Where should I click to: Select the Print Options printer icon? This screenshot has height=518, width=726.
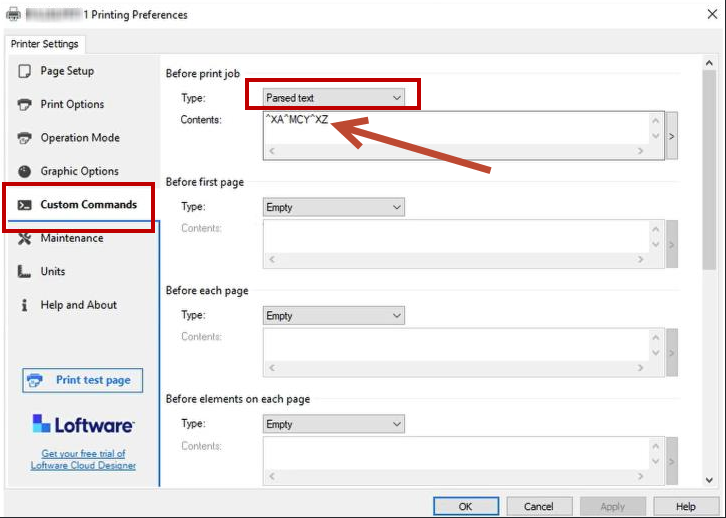(25, 105)
